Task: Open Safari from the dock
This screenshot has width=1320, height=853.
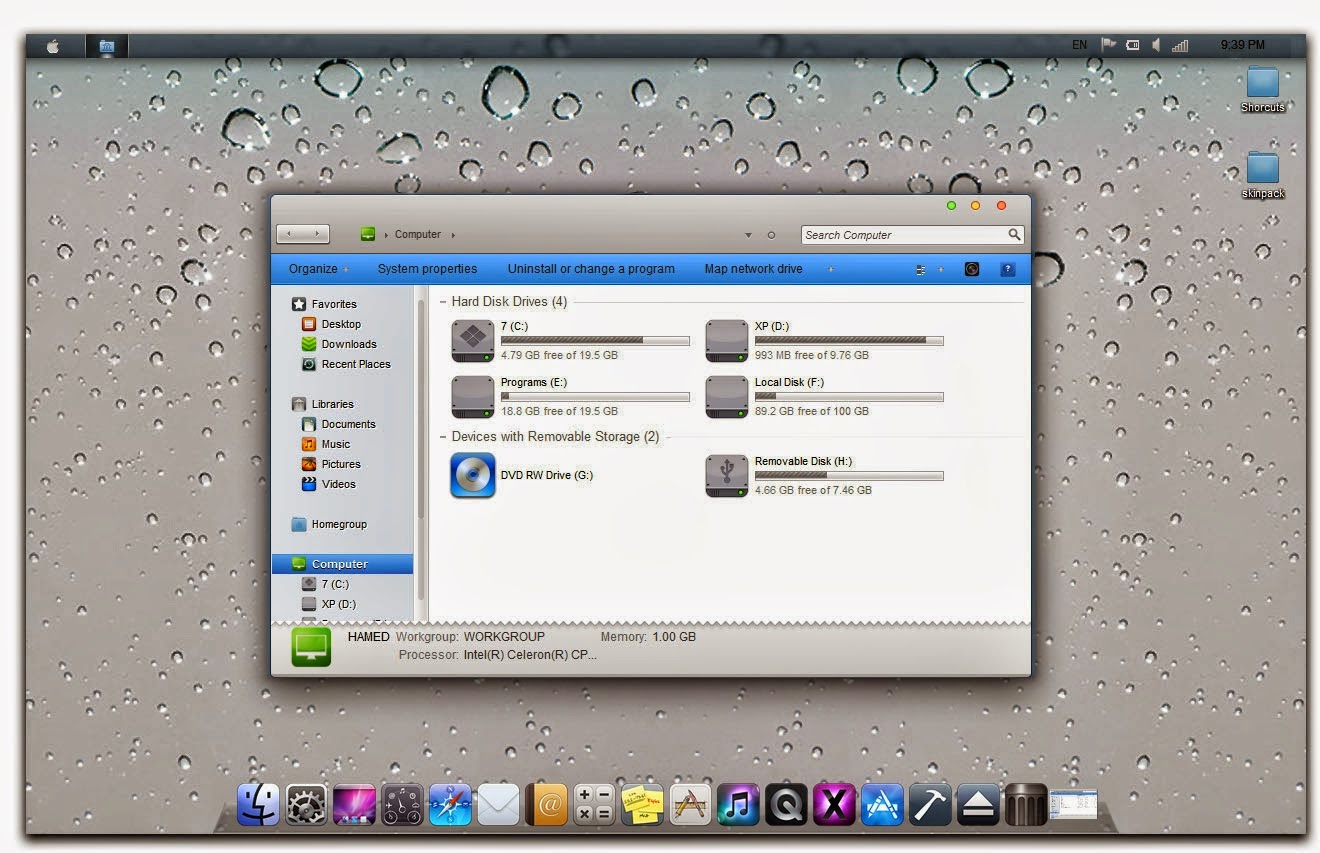Action: point(450,804)
